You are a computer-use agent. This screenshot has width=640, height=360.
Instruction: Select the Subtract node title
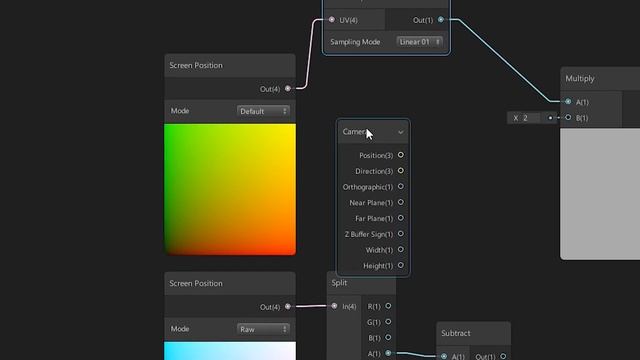(x=456, y=333)
